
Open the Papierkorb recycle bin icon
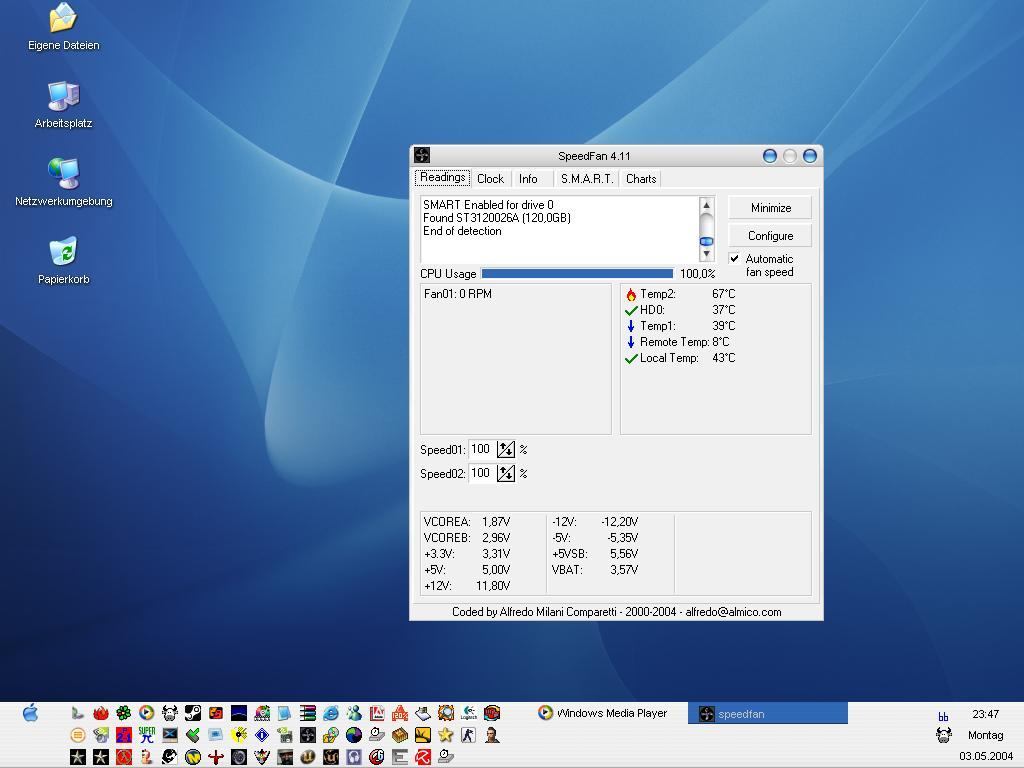pos(63,252)
